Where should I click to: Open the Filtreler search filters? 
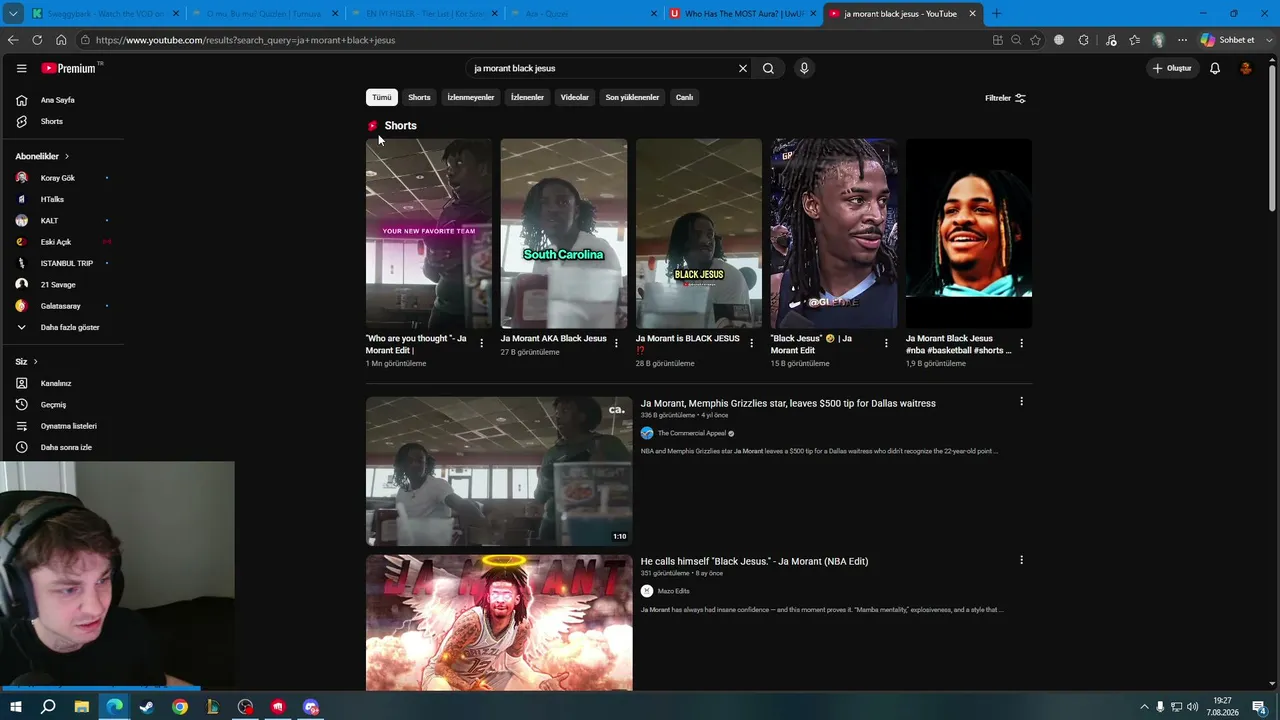click(x=1005, y=98)
